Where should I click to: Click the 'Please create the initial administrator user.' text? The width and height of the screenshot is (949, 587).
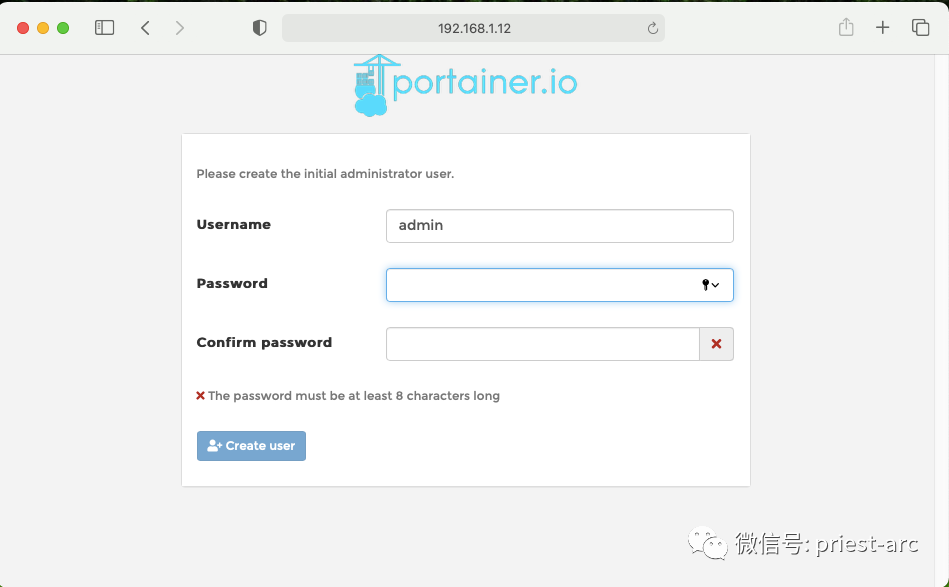point(325,174)
